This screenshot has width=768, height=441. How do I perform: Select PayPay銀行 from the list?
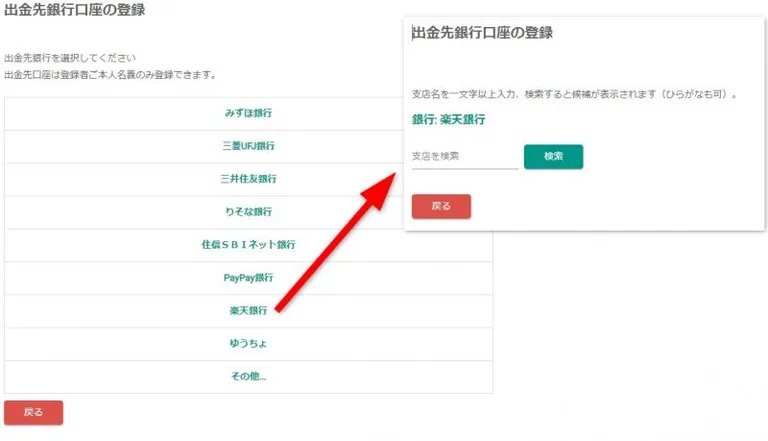tap(248, 278)
